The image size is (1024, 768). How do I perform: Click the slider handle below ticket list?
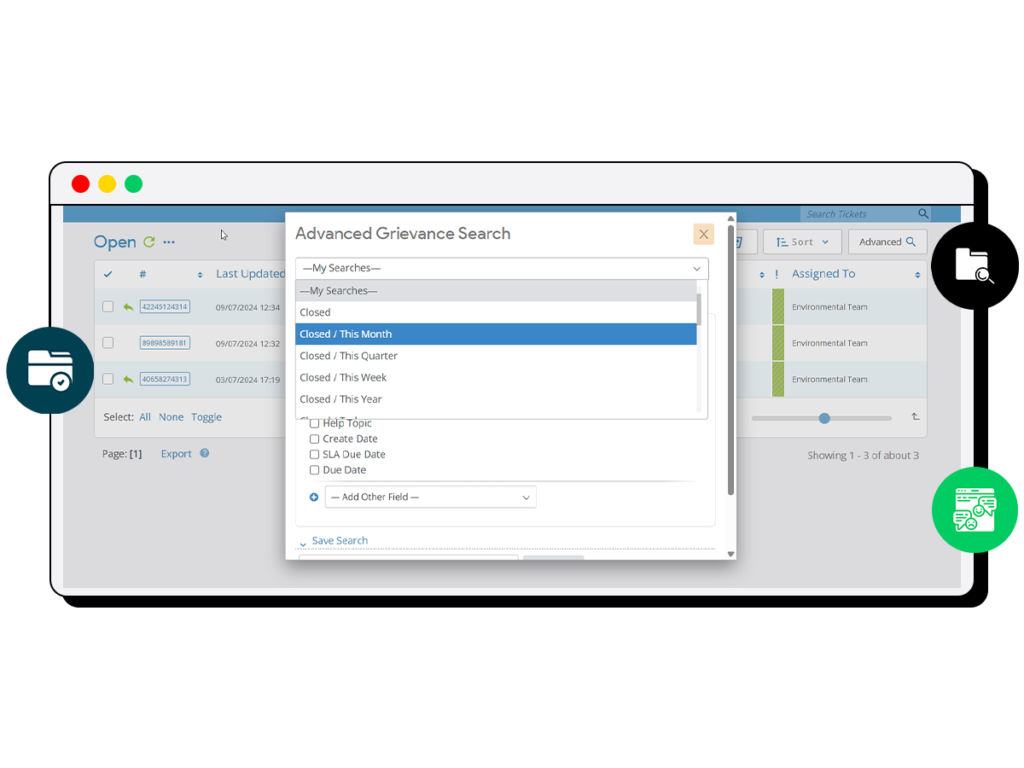(824, 418)
